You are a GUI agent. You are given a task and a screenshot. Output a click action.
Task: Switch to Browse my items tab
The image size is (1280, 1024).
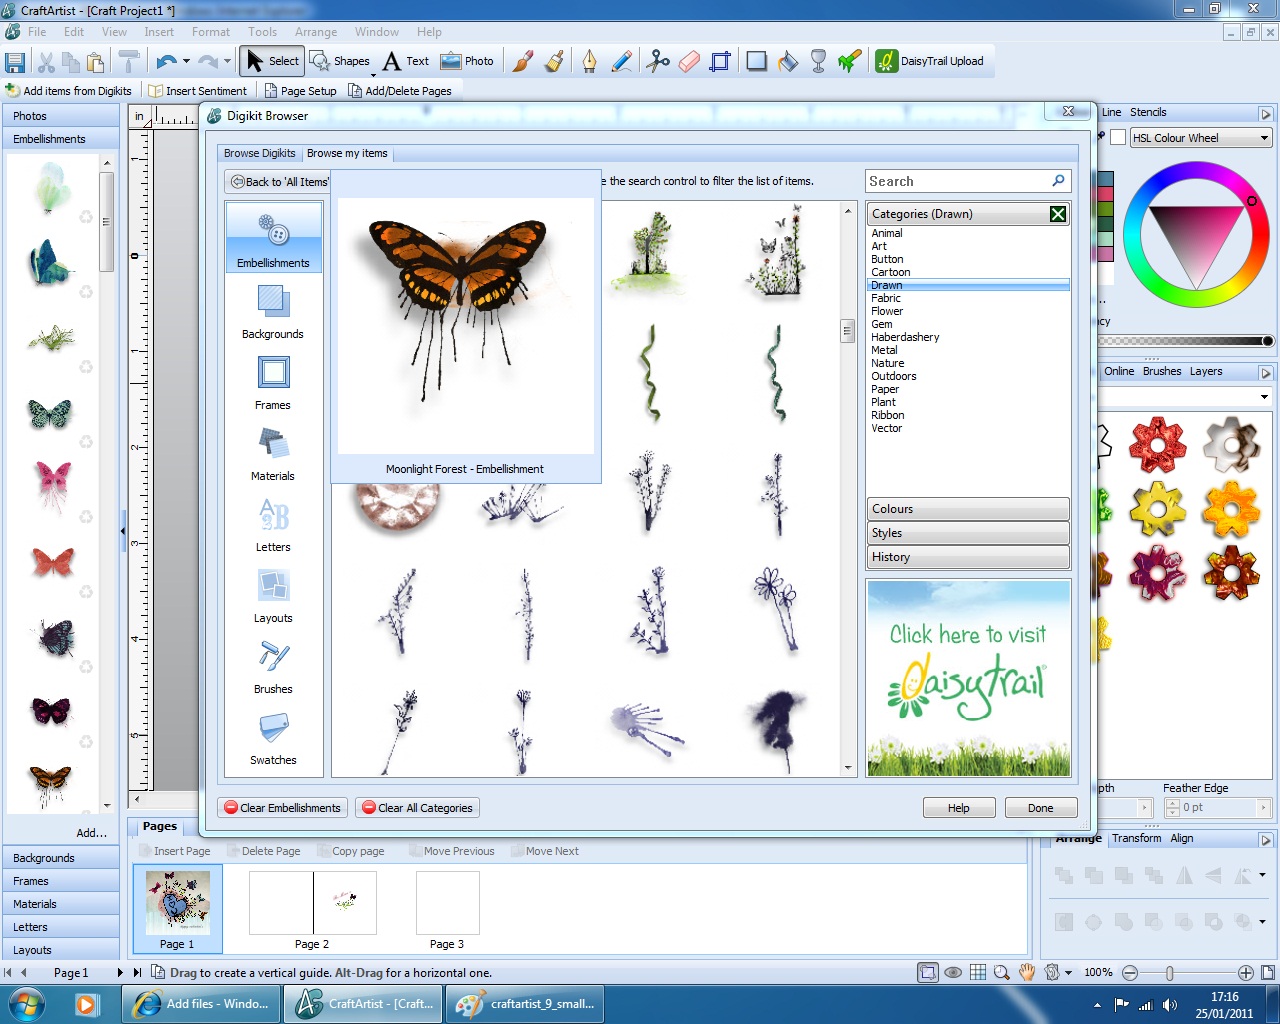click(347, 153)
